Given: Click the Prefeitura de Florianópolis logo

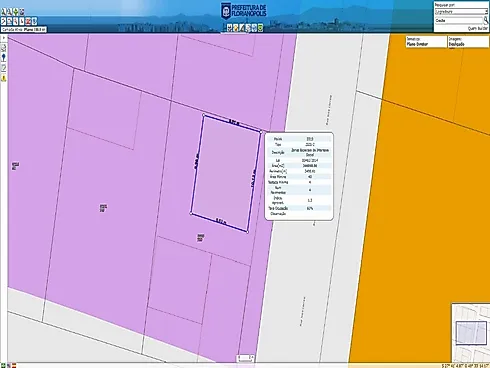Looking at the screenshot, I should pyautogui.click(x=244, y=11).
